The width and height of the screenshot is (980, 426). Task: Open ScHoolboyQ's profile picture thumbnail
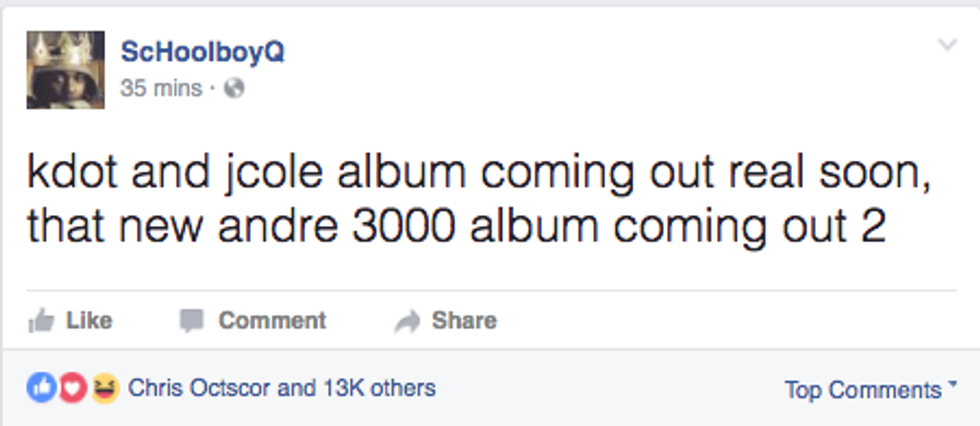[65, 69]
